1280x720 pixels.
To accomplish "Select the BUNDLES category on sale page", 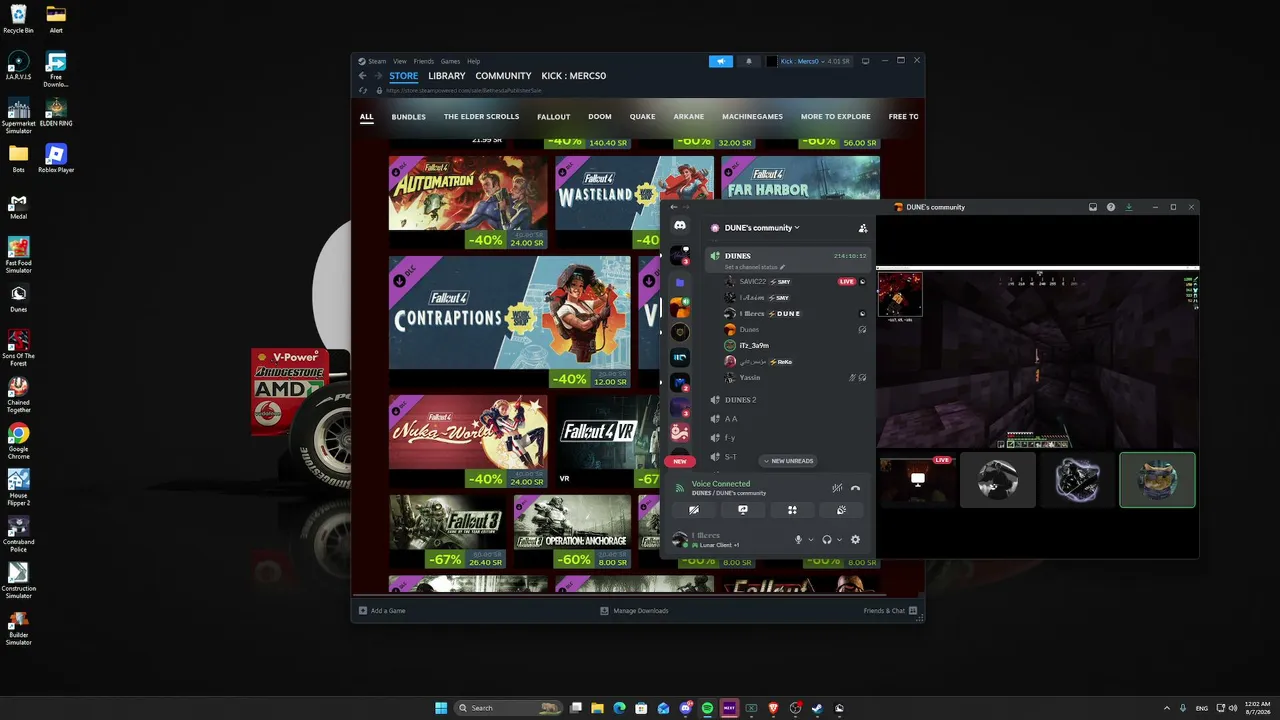I will [408, 117].
